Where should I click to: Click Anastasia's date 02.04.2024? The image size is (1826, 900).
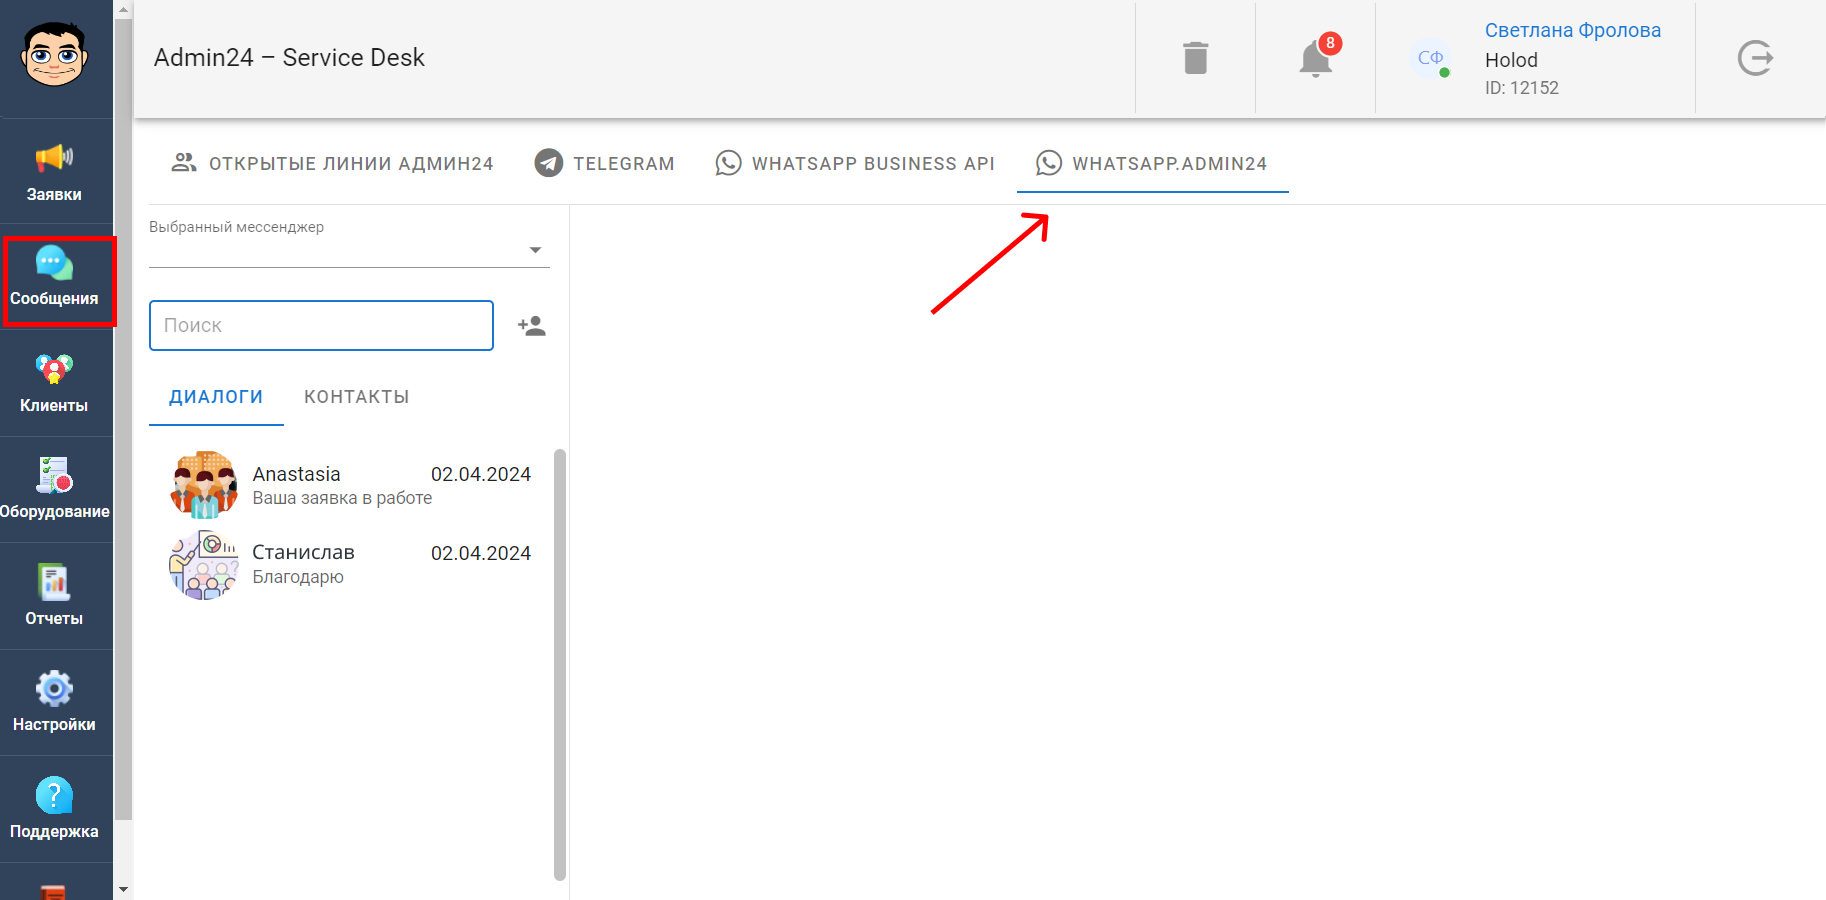[481, 474]
